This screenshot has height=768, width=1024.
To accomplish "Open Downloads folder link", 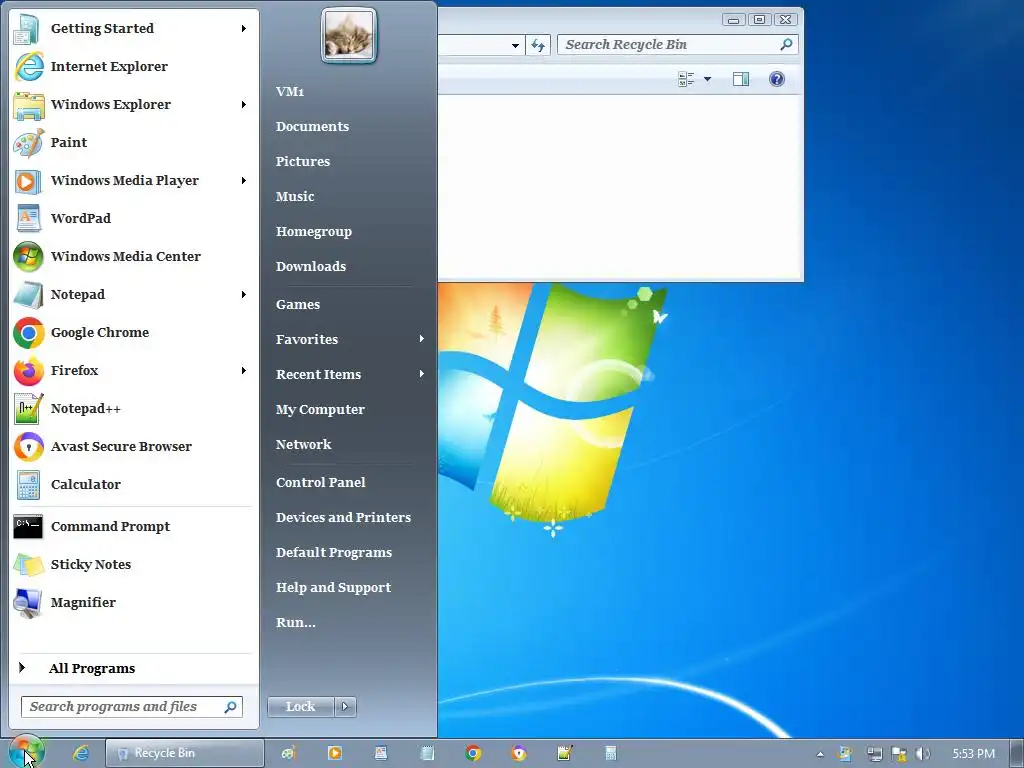I will pos(311,266).
